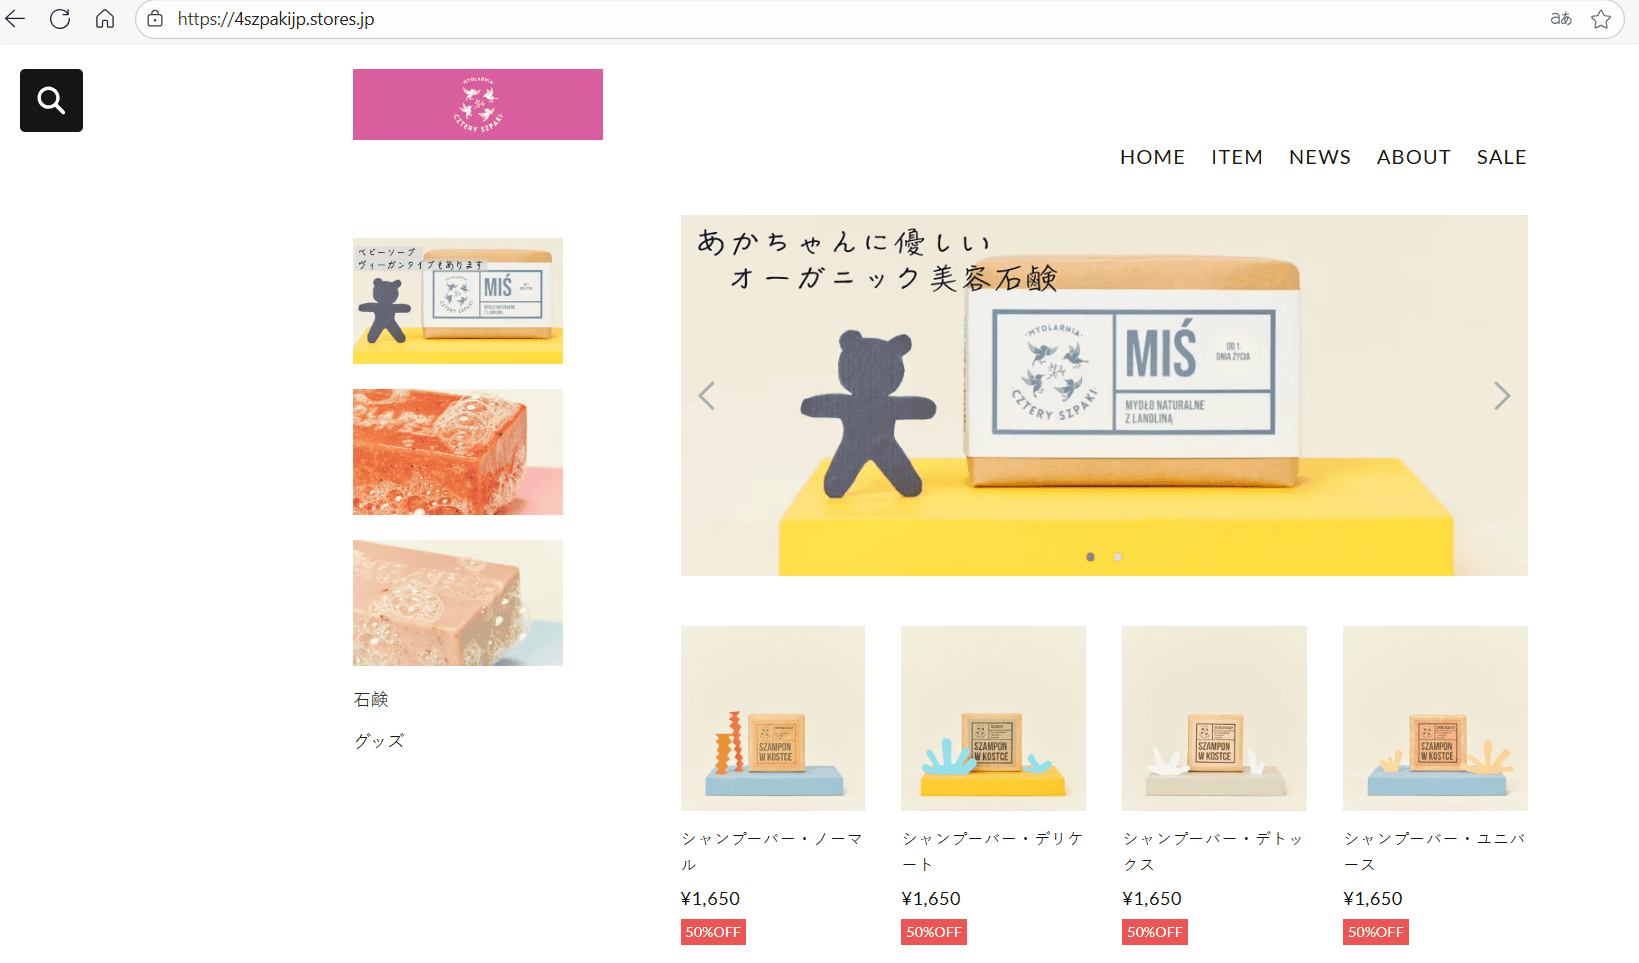
Task: Reload the page with the refresh icon
Action: pos(60,19)
